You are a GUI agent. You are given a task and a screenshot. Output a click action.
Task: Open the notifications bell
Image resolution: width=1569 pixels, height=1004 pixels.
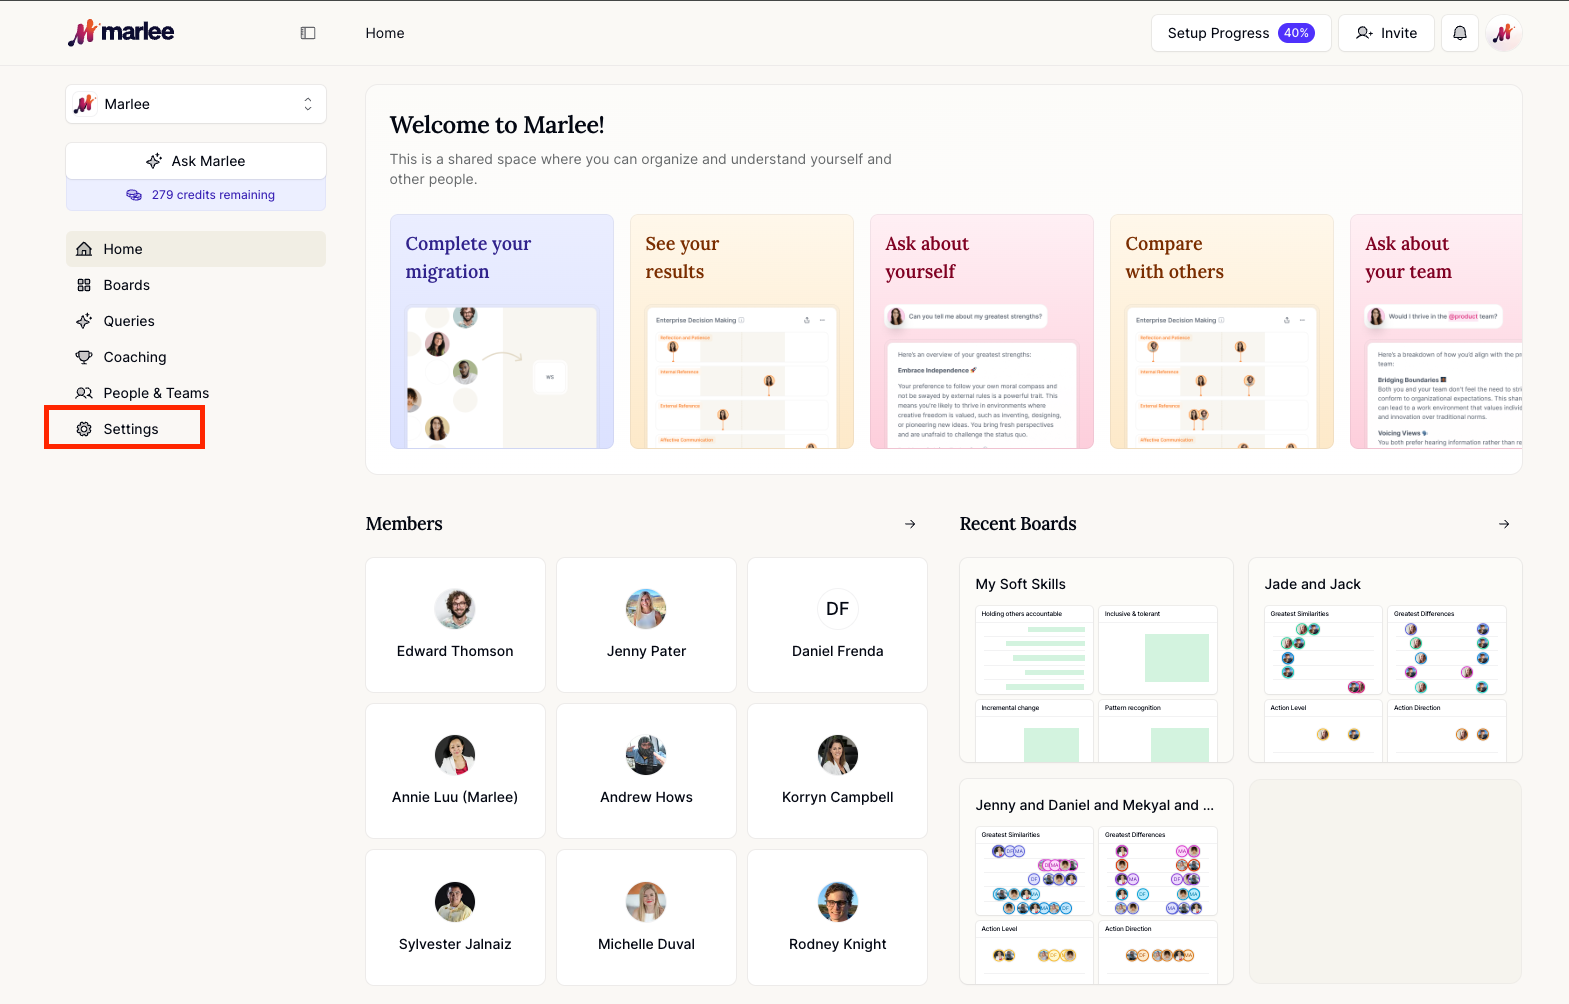point(1460,33)
